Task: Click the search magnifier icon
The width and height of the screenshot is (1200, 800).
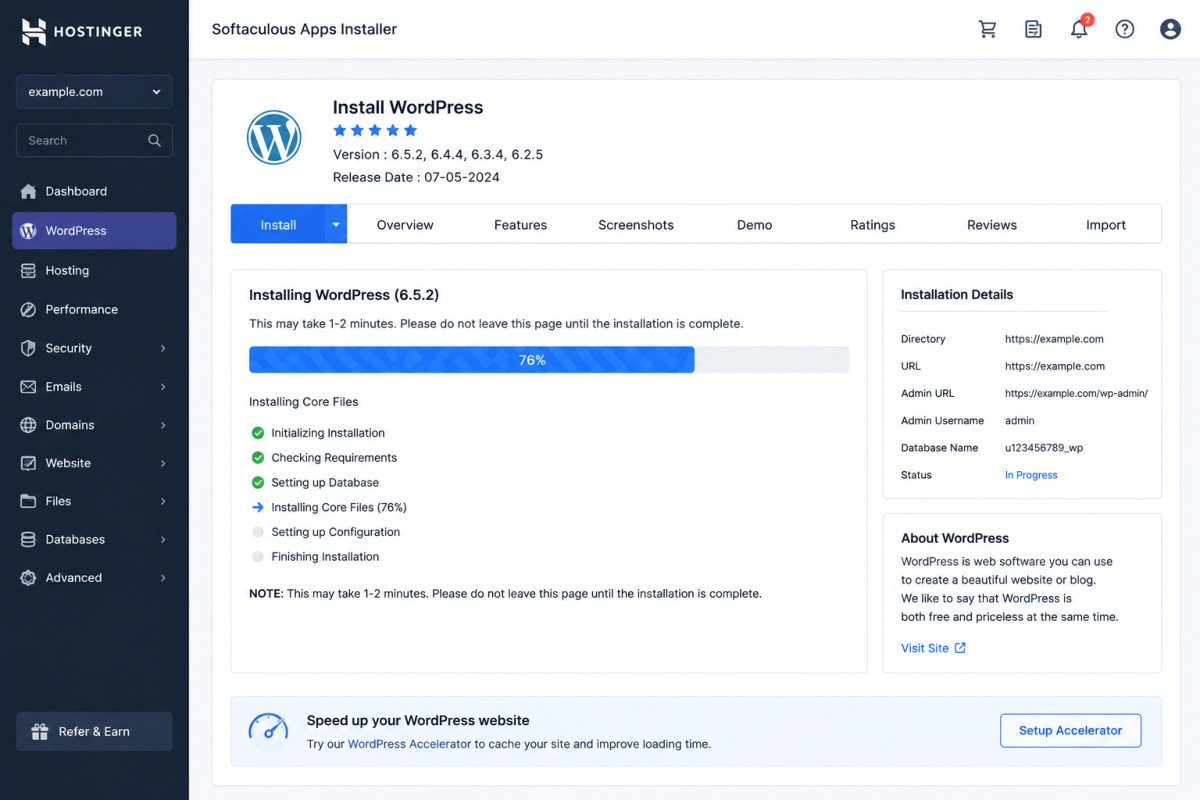Action: (154, 141)
